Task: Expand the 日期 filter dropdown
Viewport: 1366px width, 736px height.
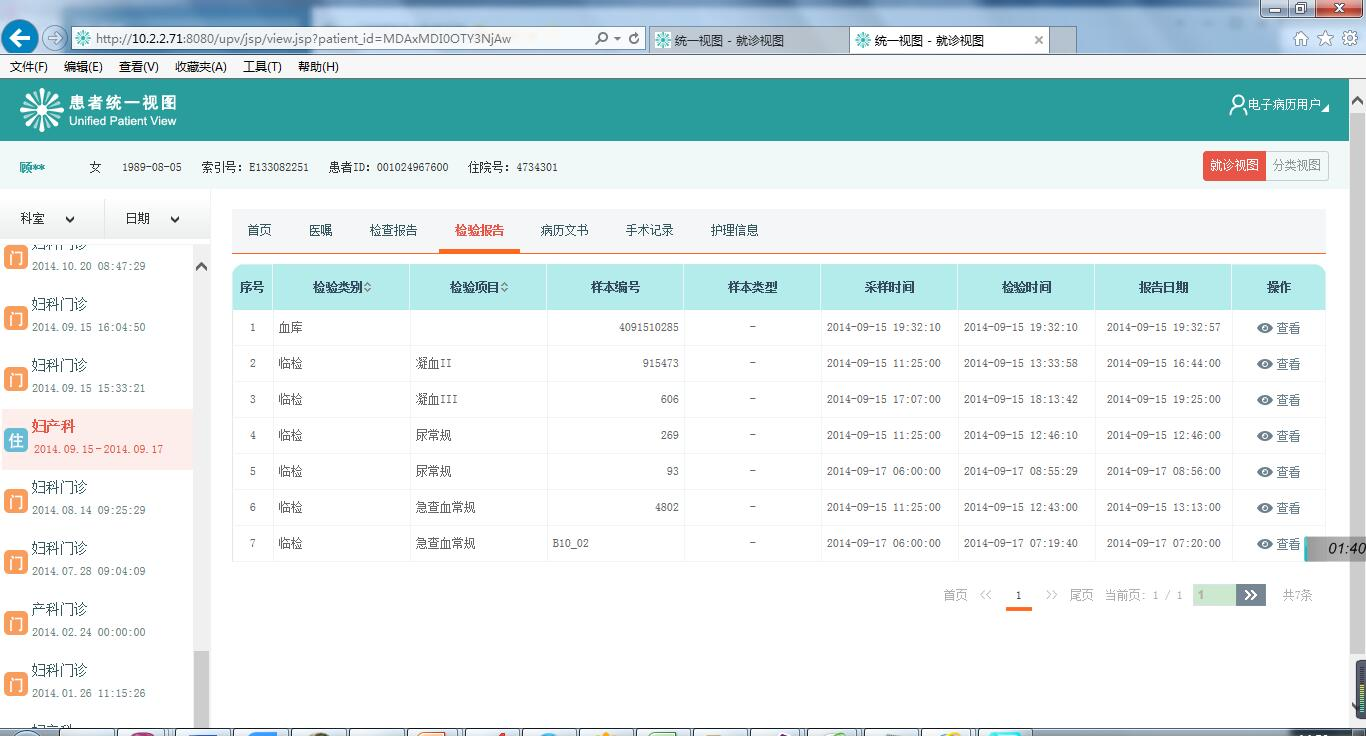Action: [152, 219]
